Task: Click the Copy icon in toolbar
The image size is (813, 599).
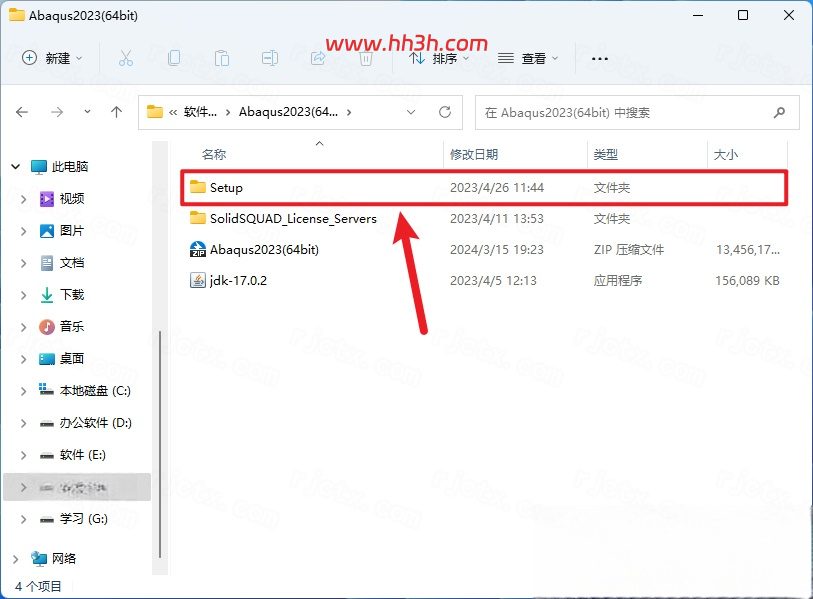Action: (174, 58)
